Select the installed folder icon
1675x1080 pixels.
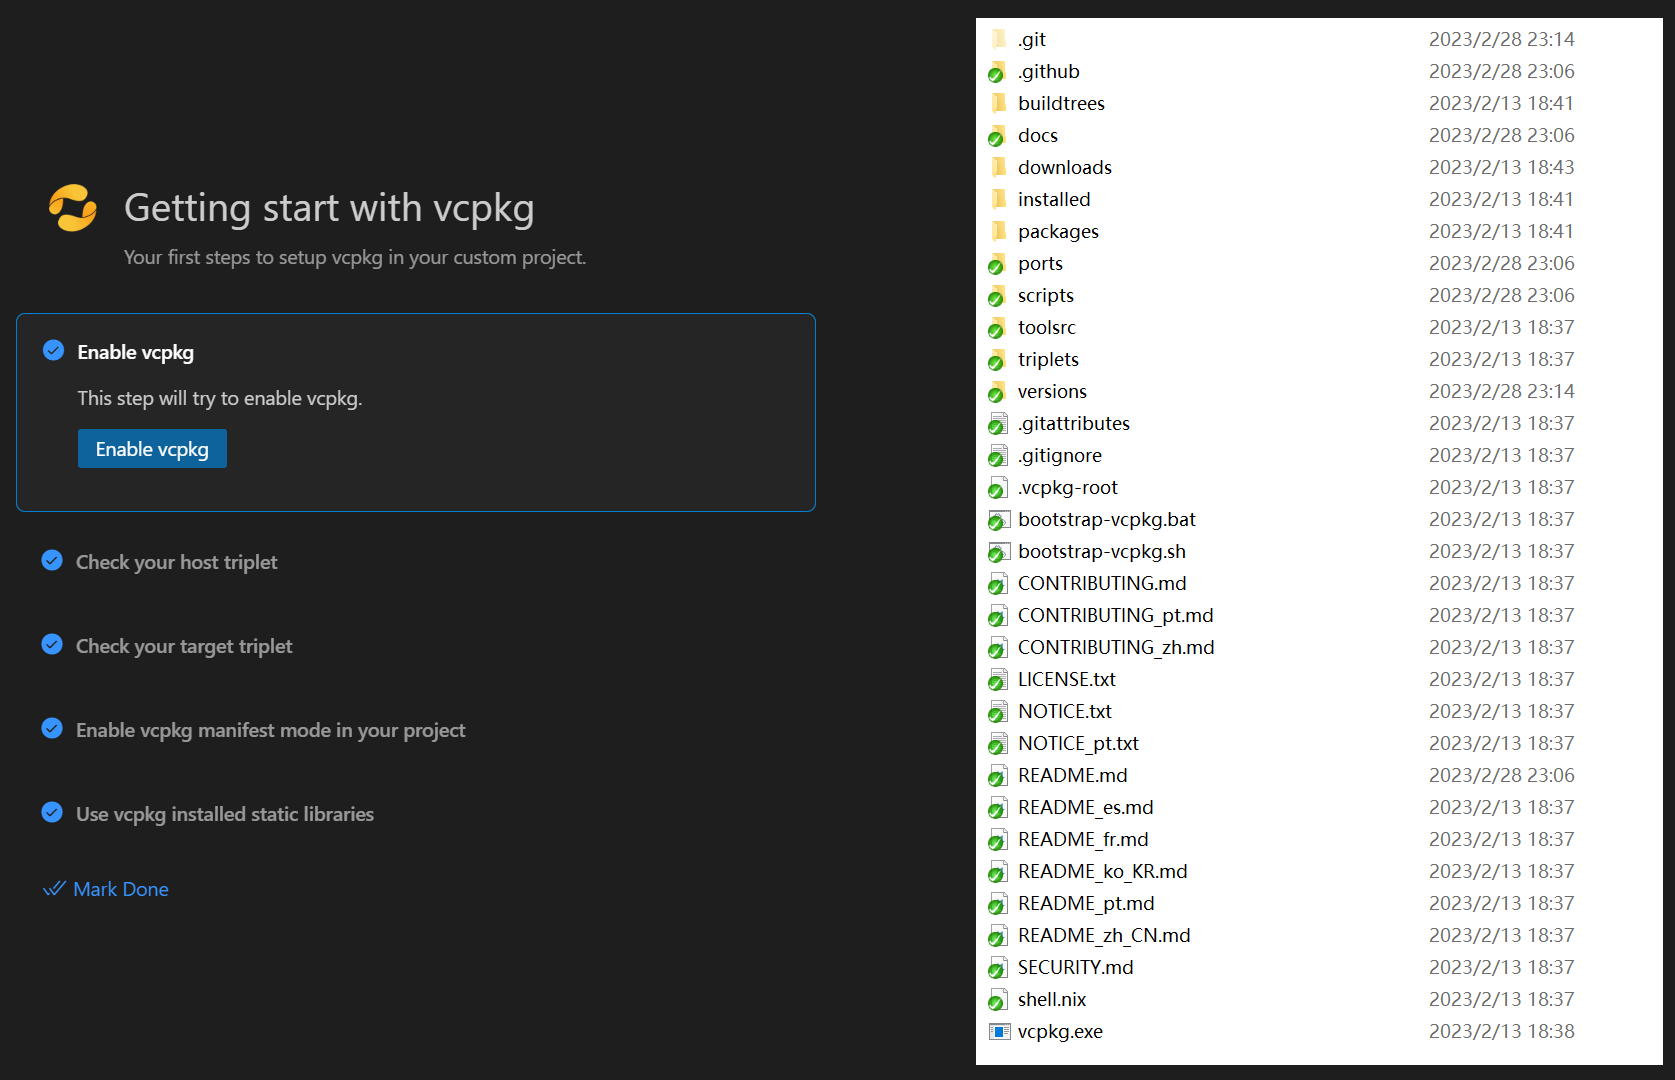(x=998, y=199)
